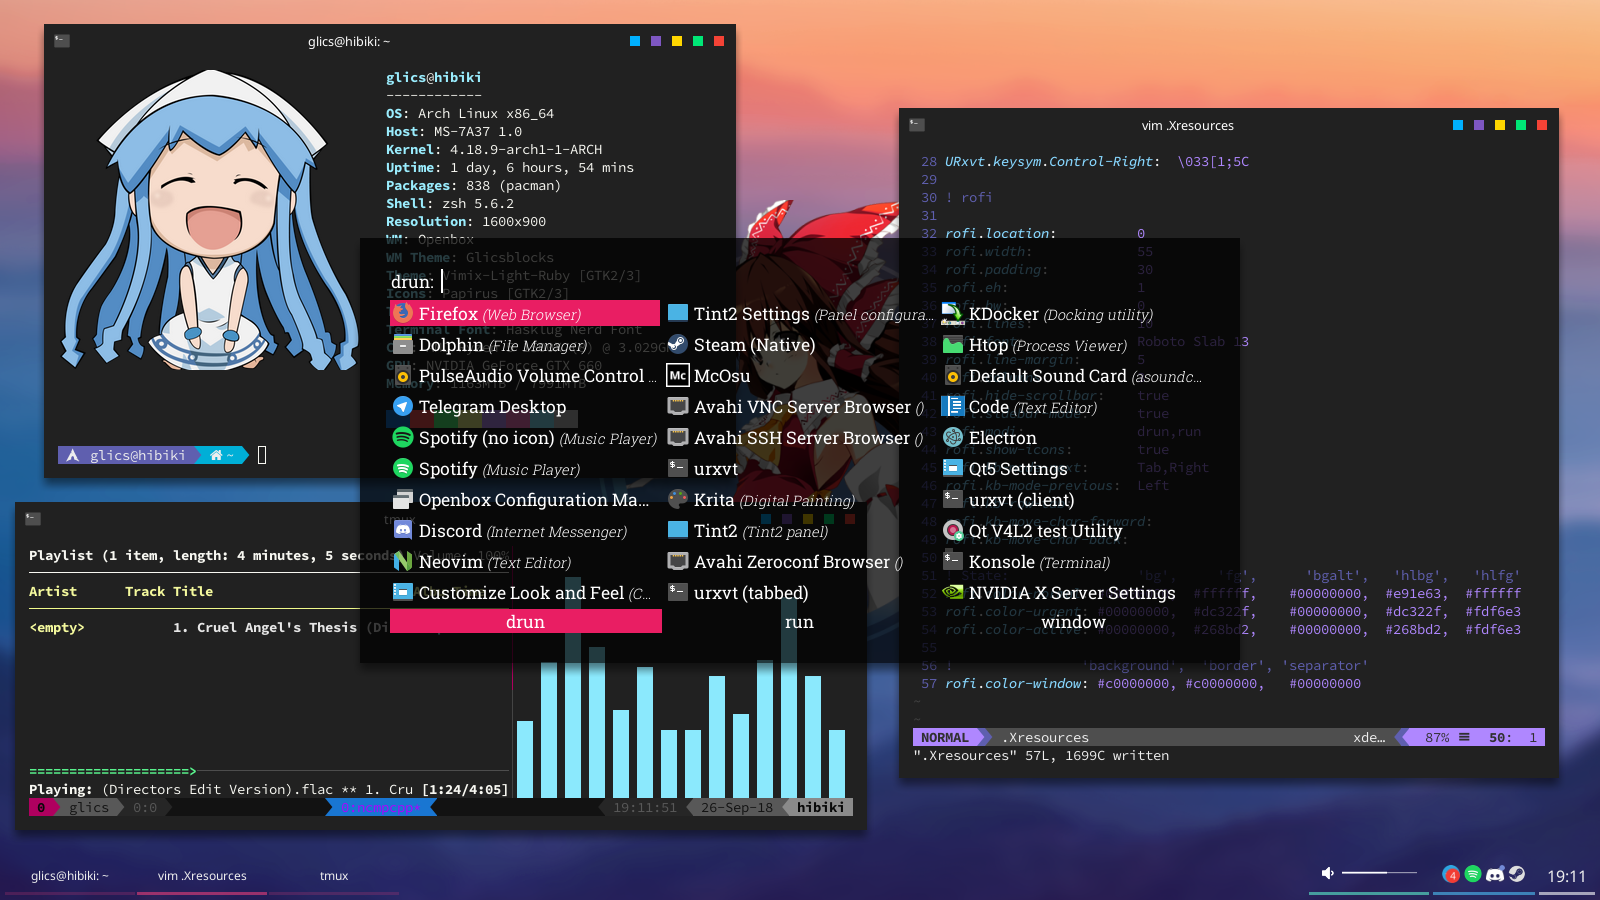Open KDocker docking utility icon
1600x900 pixels.
click(x=953, y=314)
